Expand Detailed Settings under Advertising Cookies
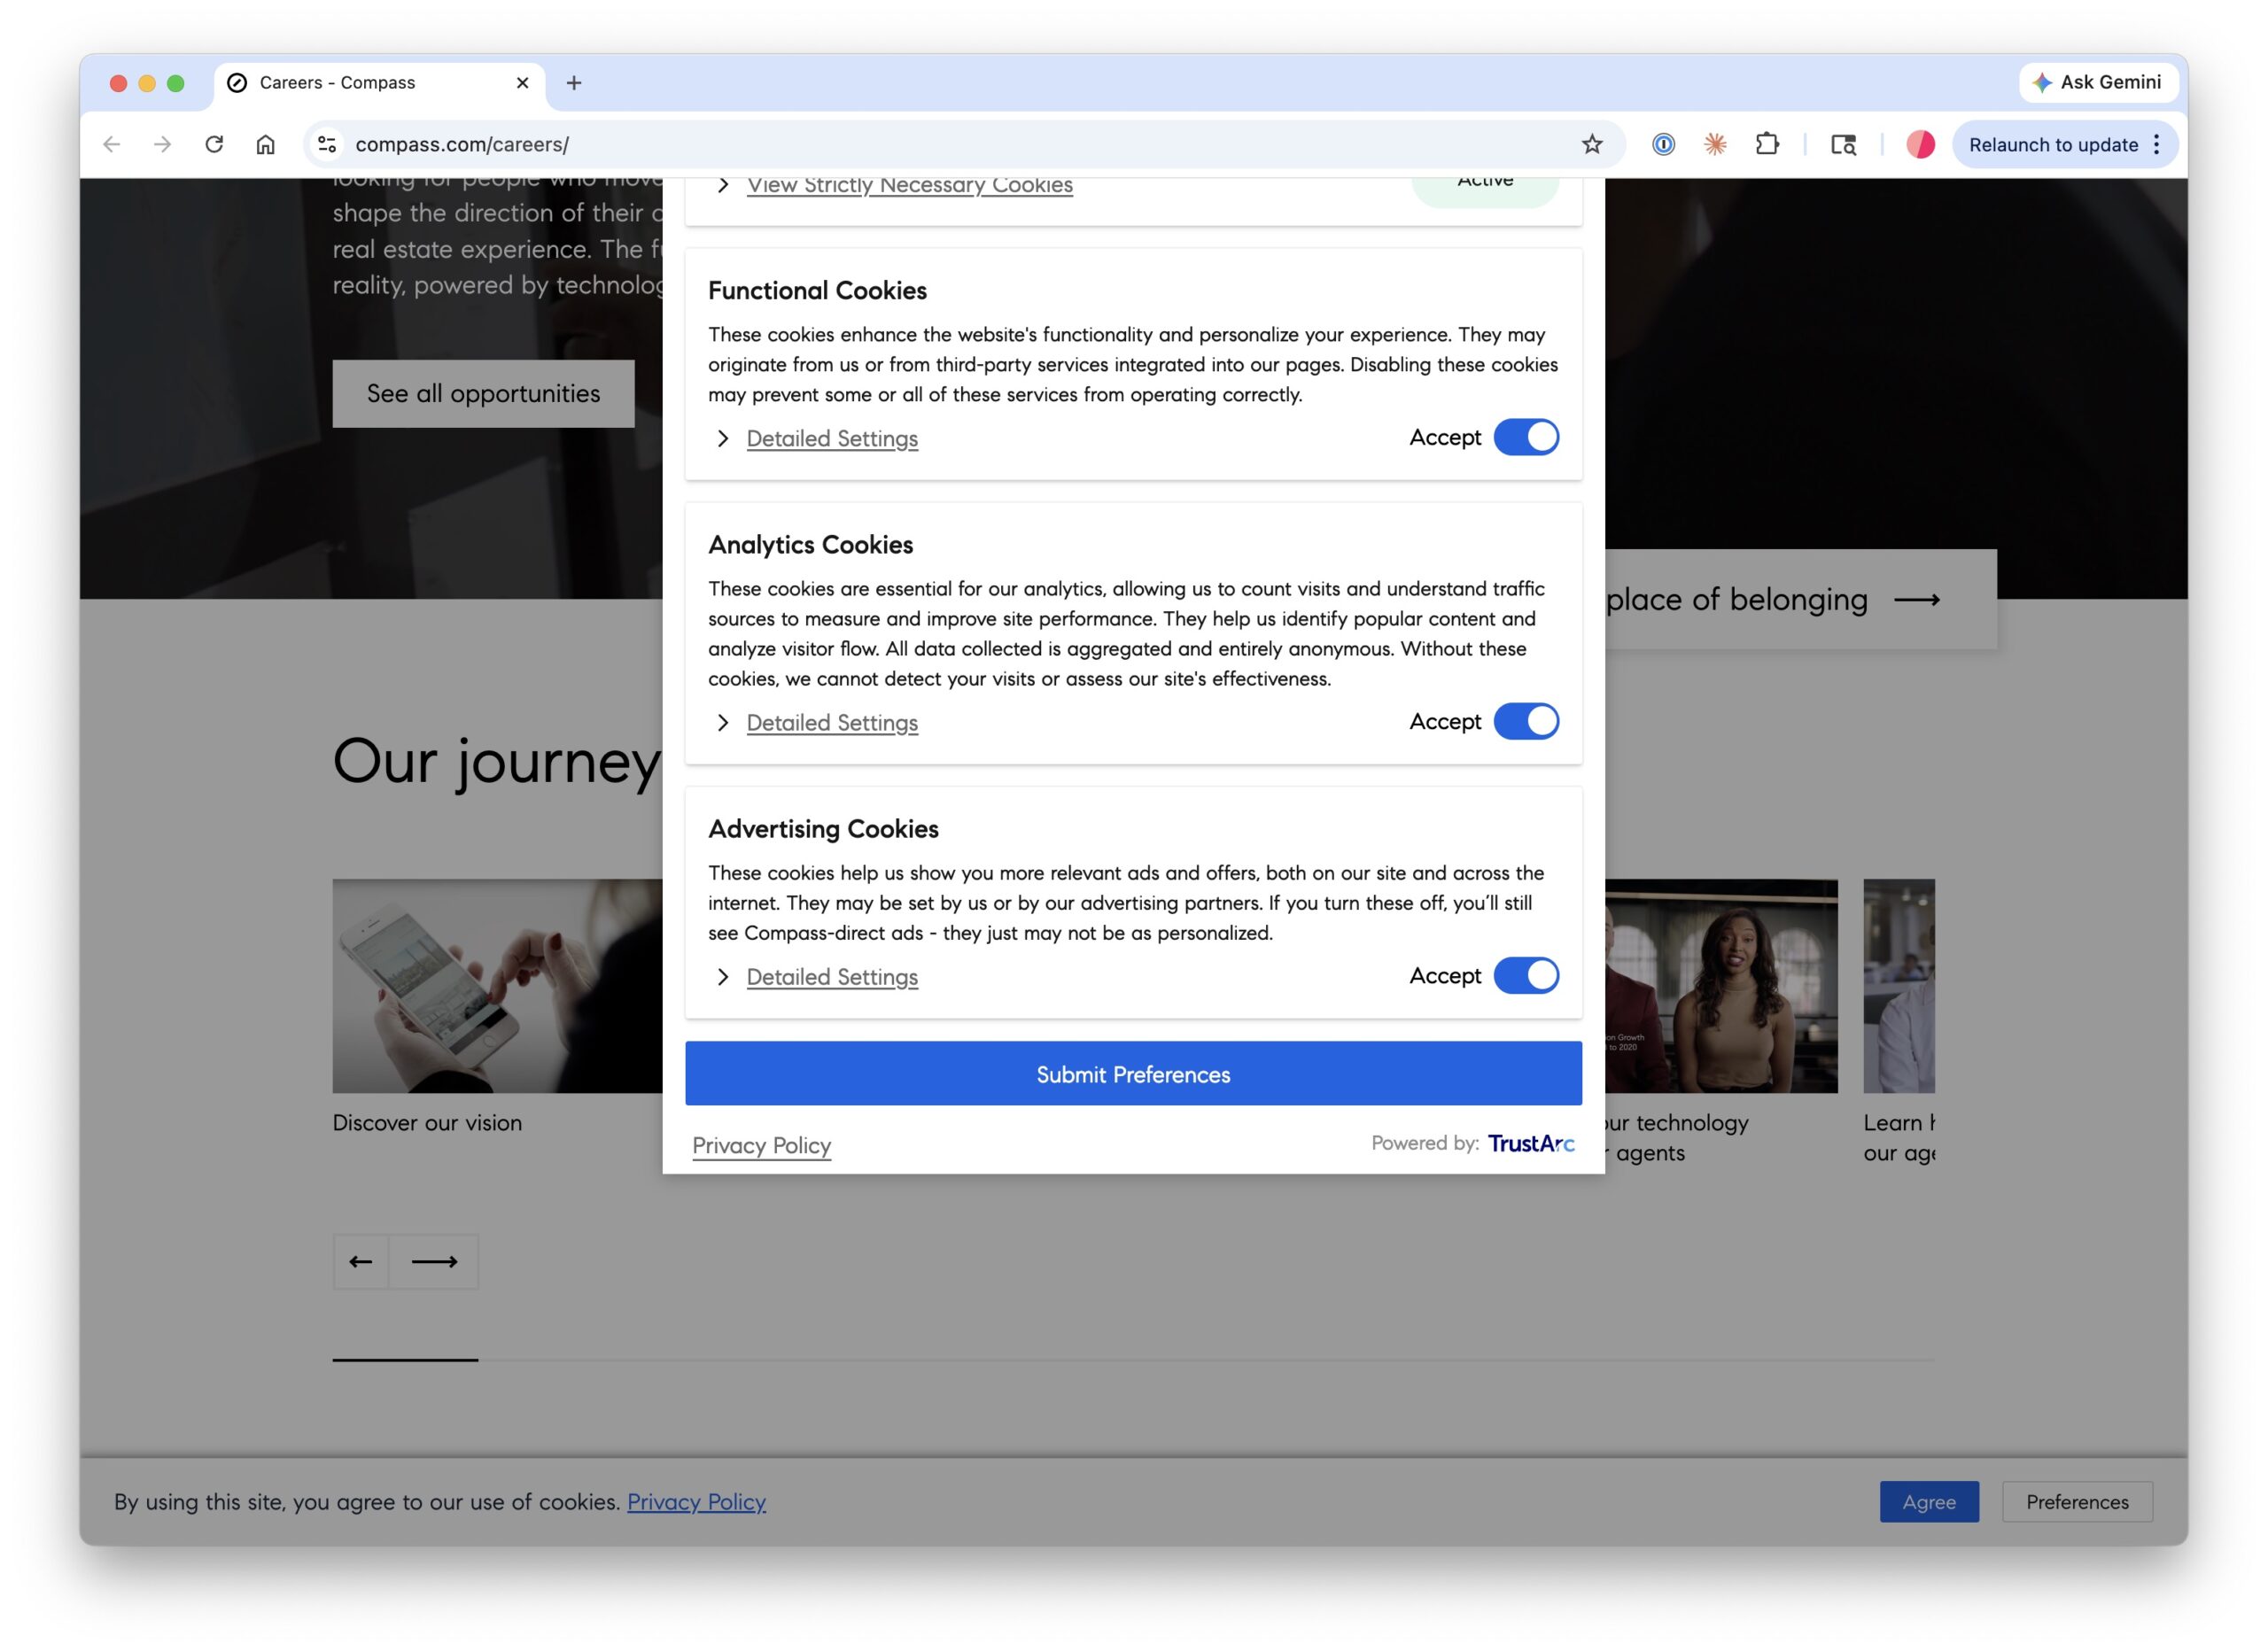 [831, 977]
